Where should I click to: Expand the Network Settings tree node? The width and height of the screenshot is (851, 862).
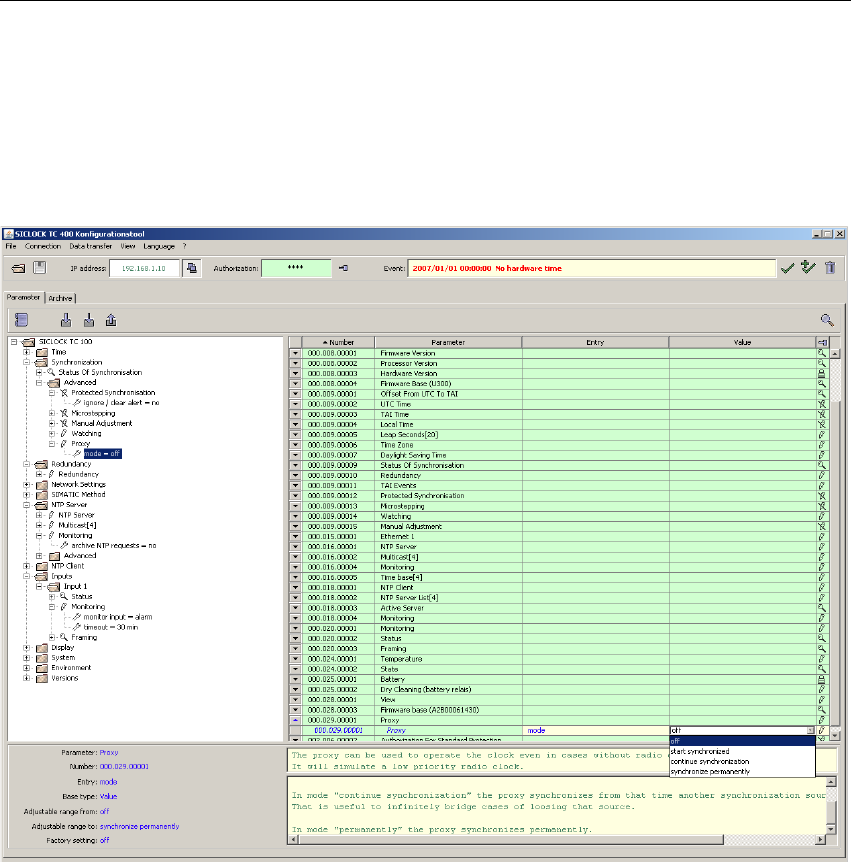[26, 484]
